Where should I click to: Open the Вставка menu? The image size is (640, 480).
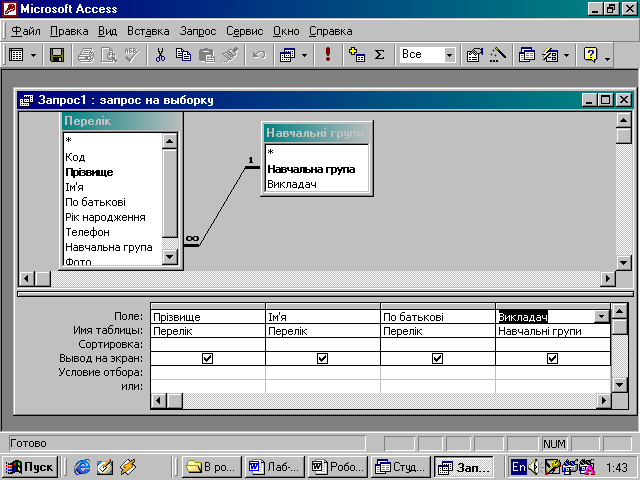[148, 31]
